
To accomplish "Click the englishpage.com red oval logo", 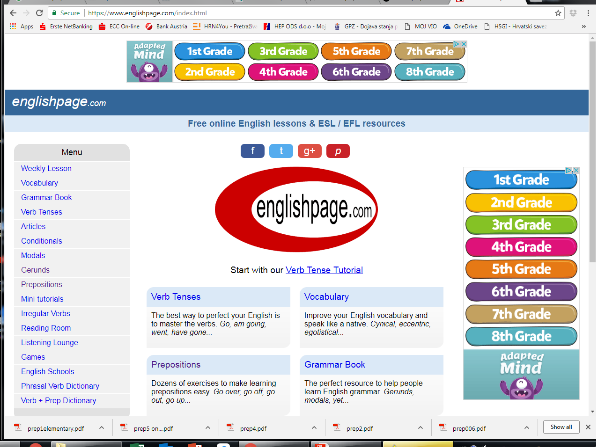I will click(296, 209).
